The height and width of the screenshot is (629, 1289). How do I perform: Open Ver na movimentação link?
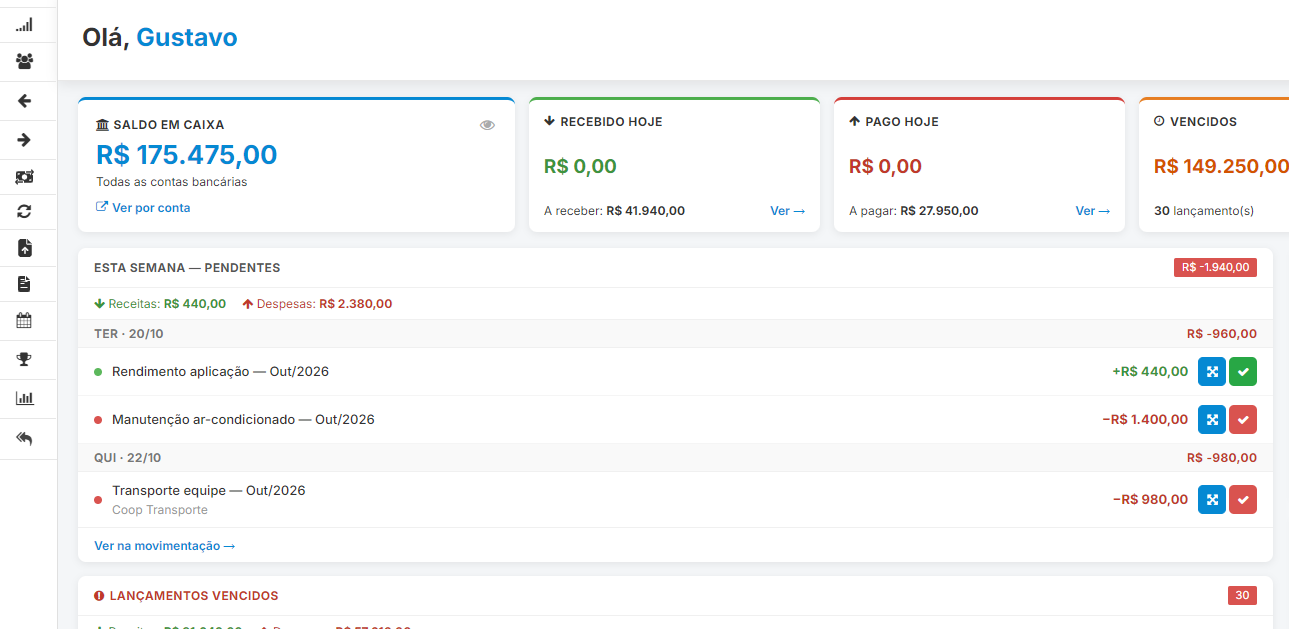click(x=165, y=546)
